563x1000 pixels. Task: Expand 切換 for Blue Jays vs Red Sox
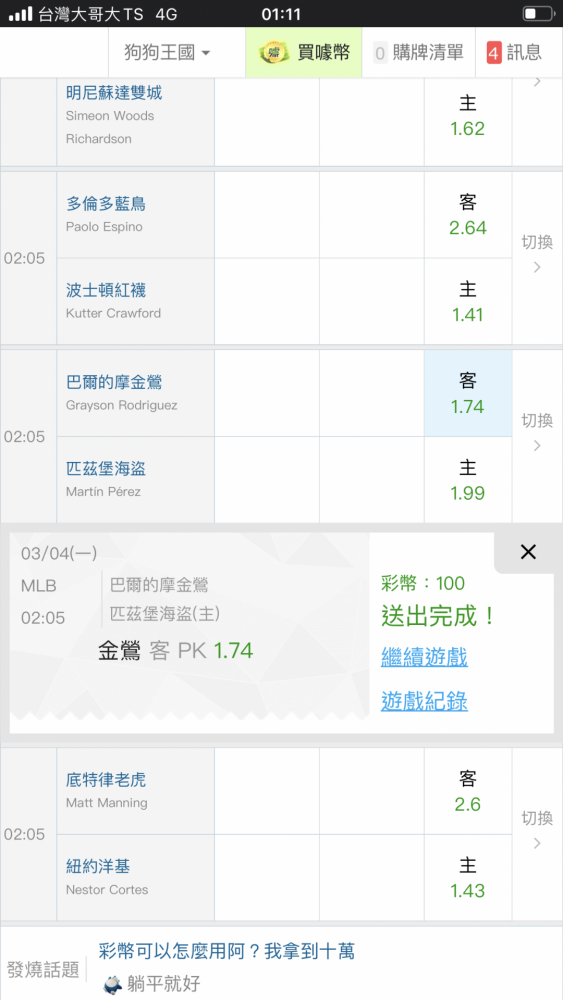(x=537, y=254)
